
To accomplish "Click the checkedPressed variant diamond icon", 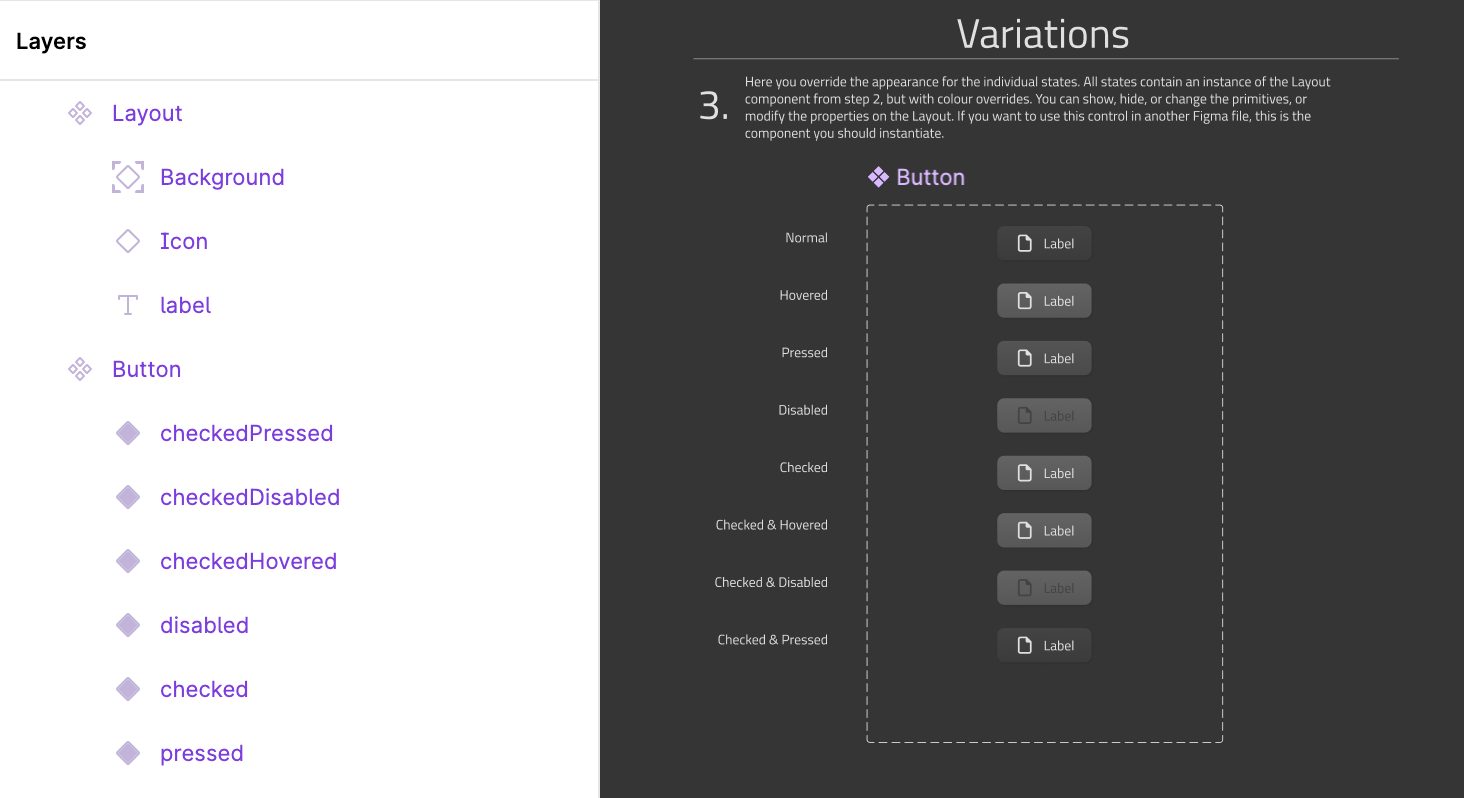I will [128, 433].
